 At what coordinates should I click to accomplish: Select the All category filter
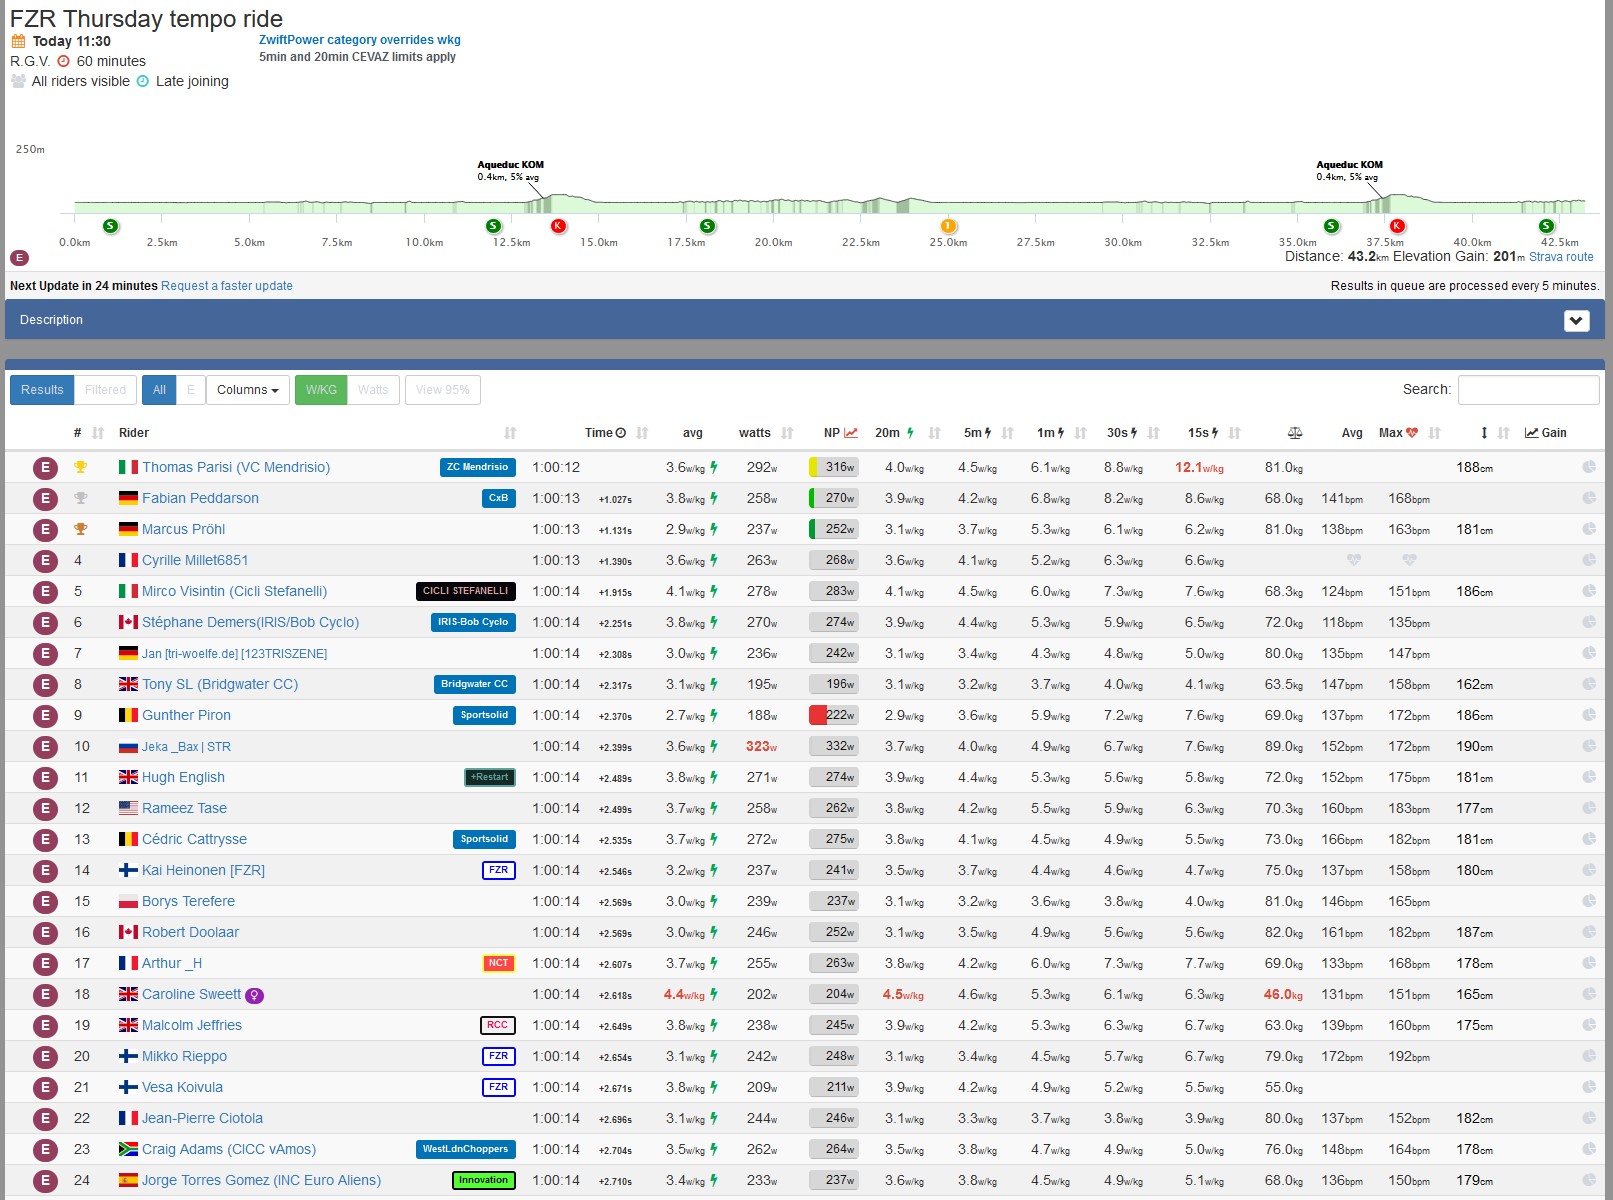159,390
